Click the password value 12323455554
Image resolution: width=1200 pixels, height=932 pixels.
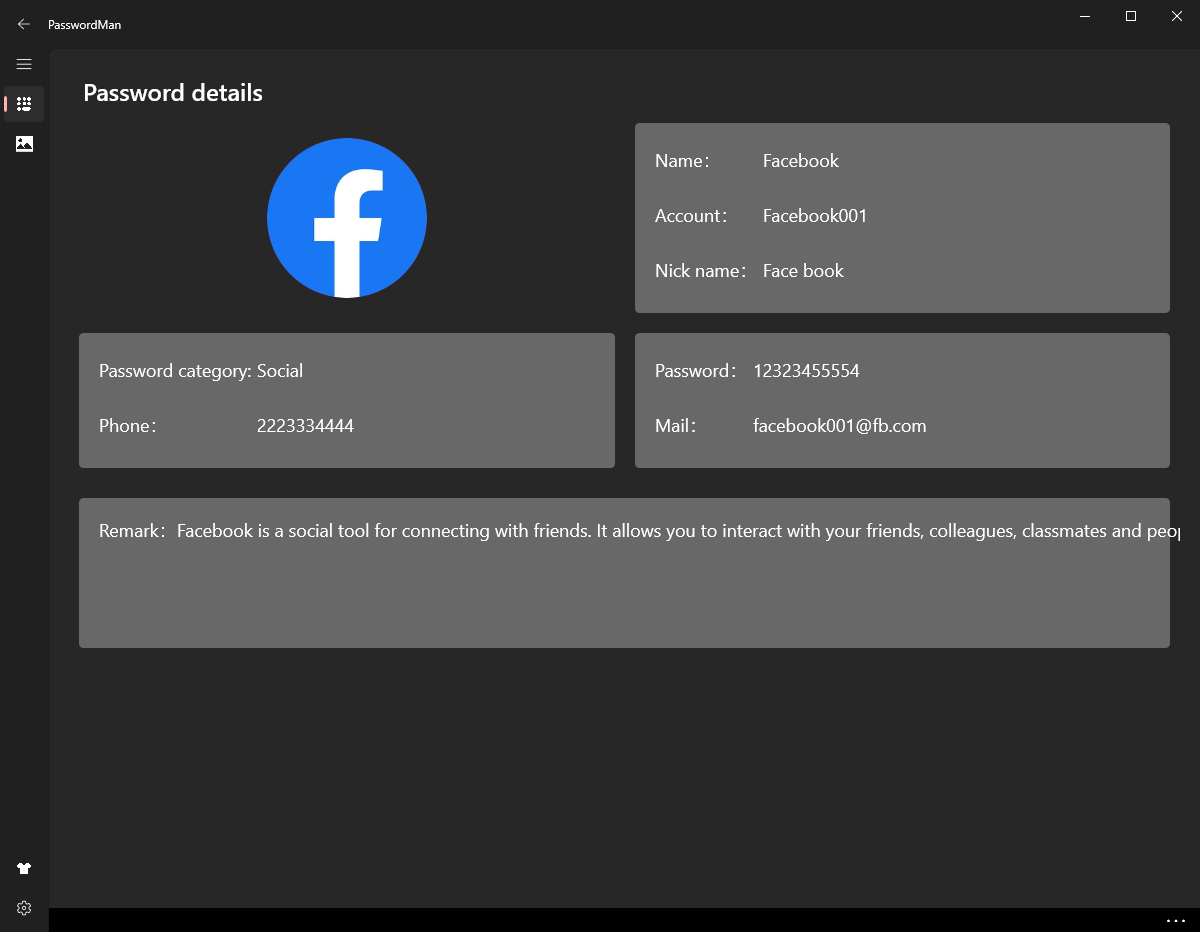pos(806,371)
